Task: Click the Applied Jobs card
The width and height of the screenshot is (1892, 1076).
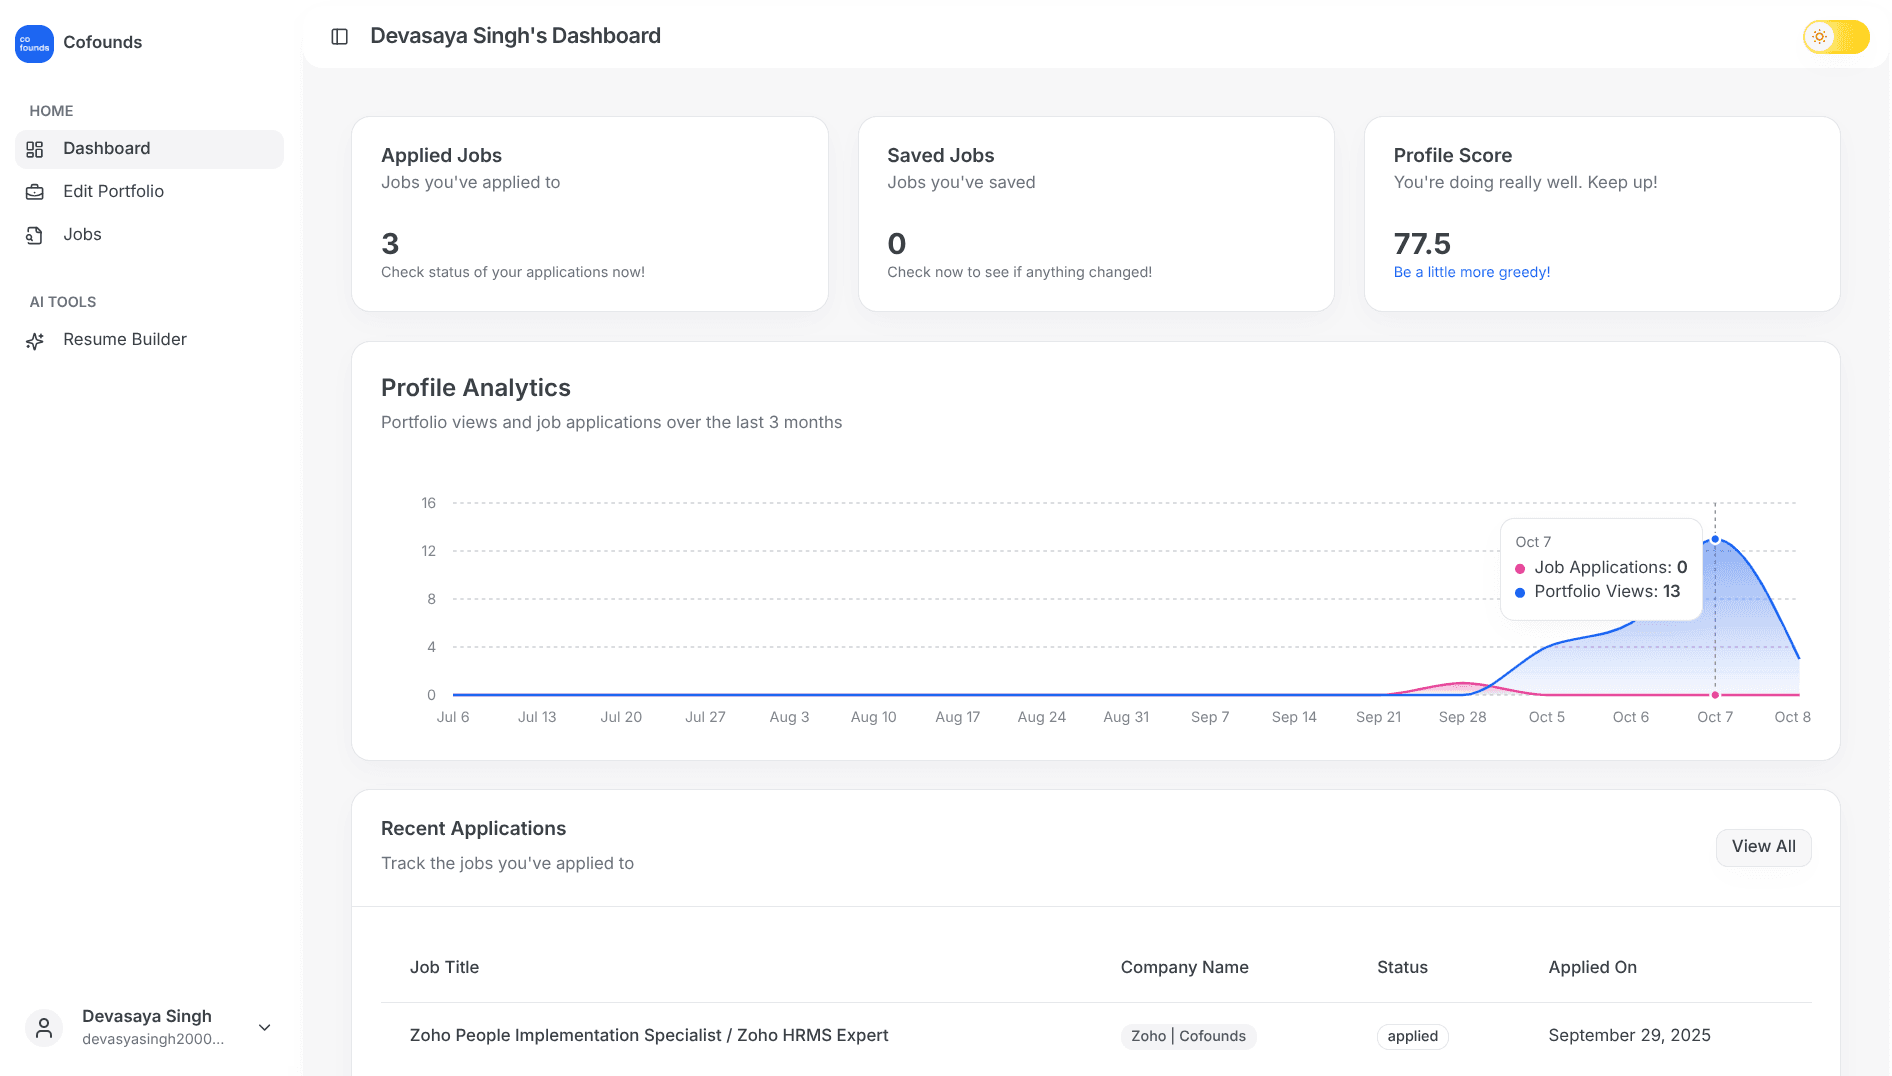Action: pos(589,214)
